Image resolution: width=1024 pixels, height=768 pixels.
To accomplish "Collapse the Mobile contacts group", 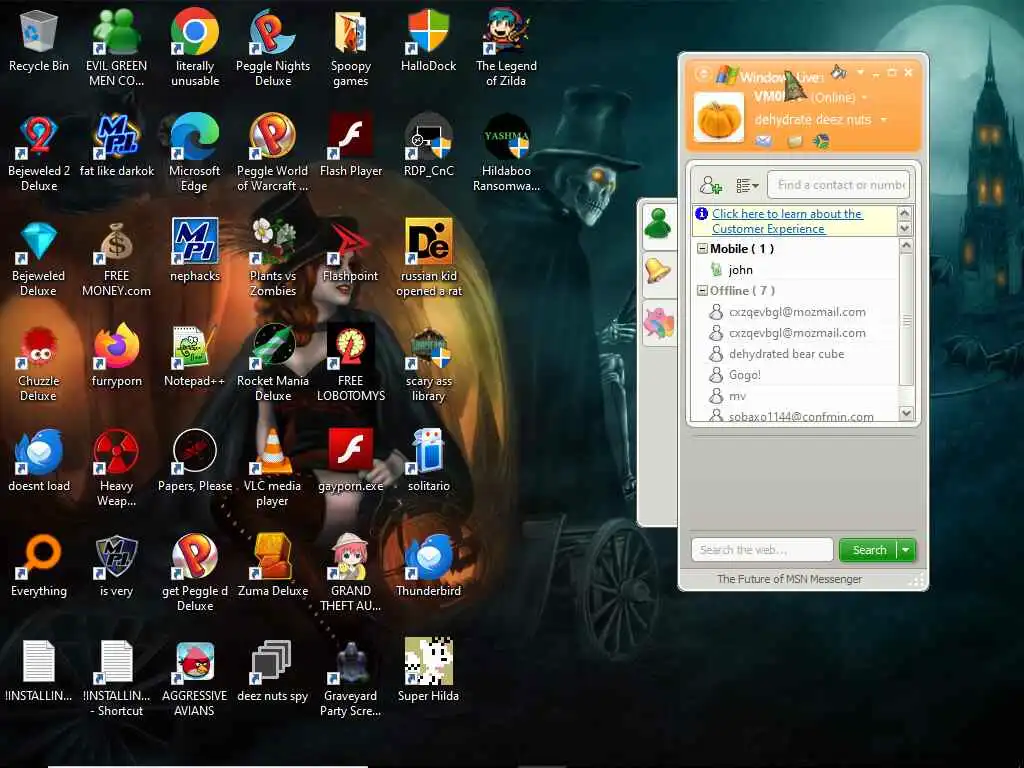I will (702, 249).
